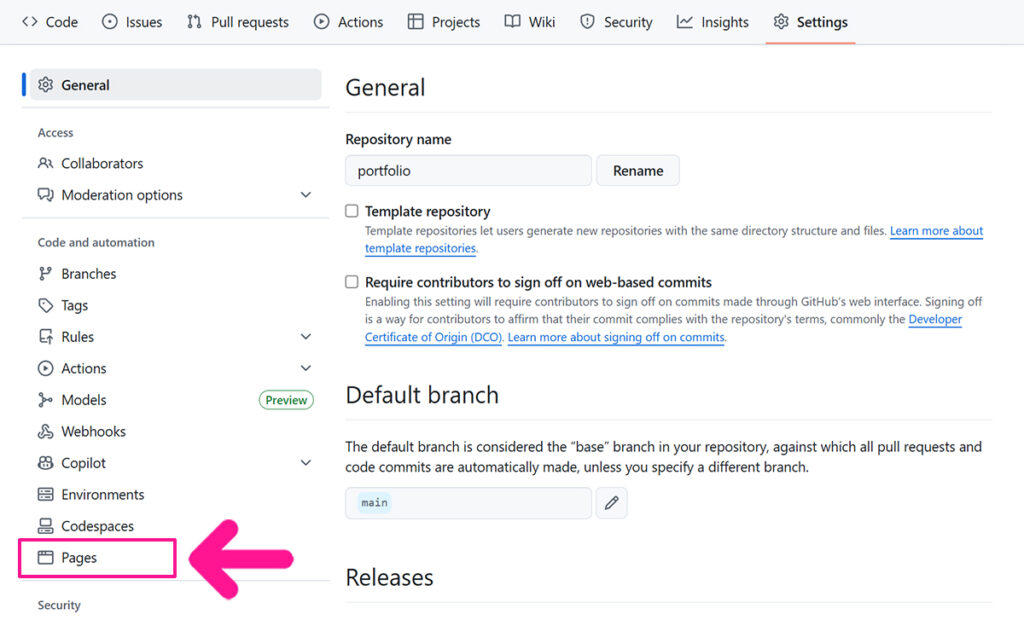Open Learn more about signing off link
Image resolution: width=1024 pixels, height=620 pixels.
pos(616,338)
